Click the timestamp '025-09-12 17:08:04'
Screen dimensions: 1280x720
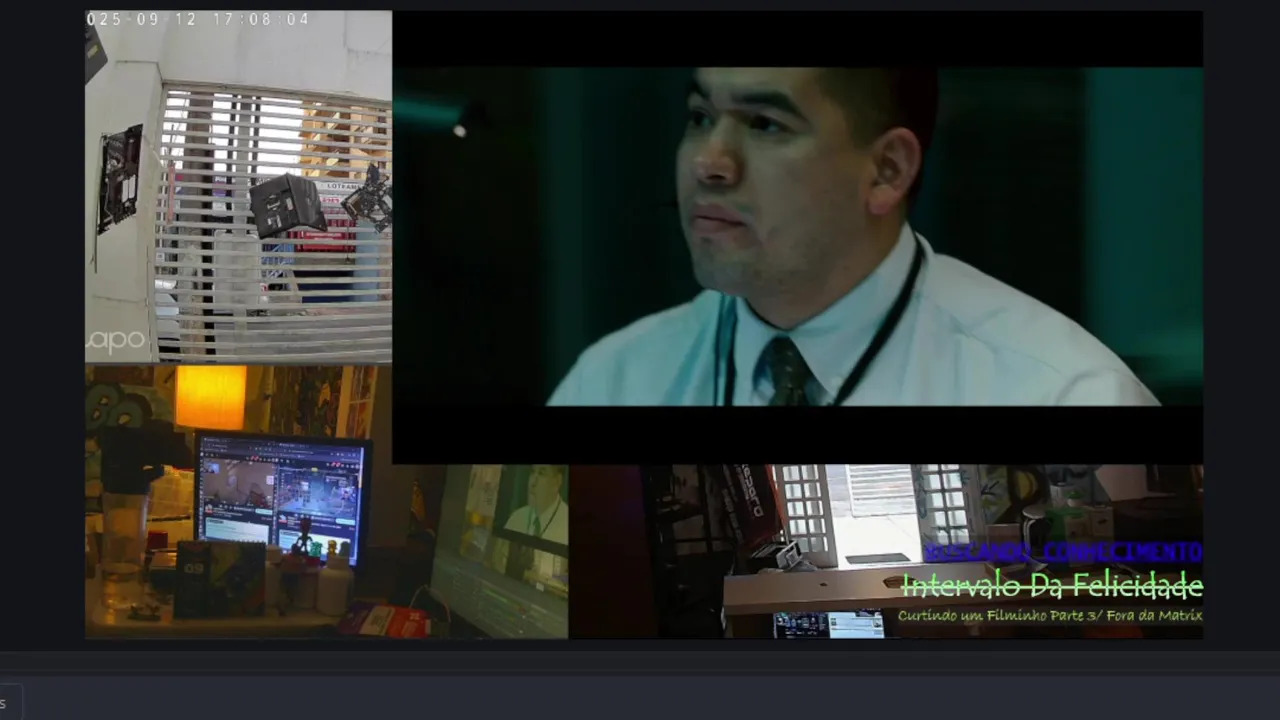tap(198, 19)
